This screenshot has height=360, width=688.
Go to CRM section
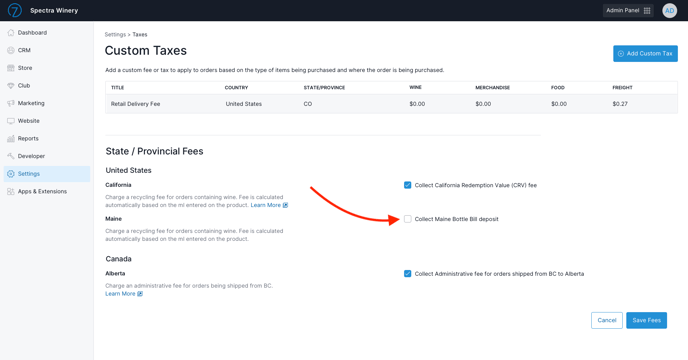tap(47, 50)
